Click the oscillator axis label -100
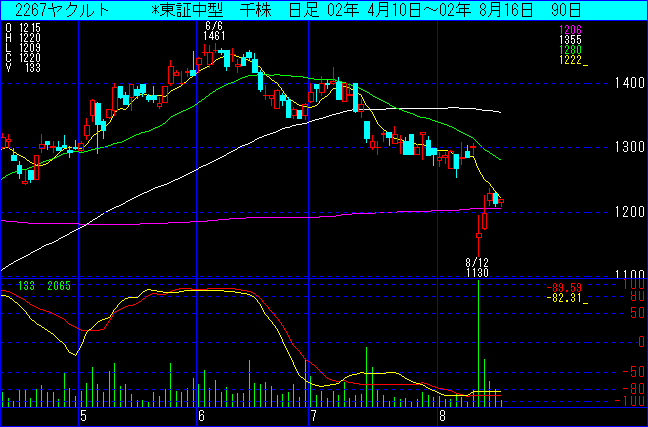The width and height of the screenshot is (648, 427). (629, 401)
